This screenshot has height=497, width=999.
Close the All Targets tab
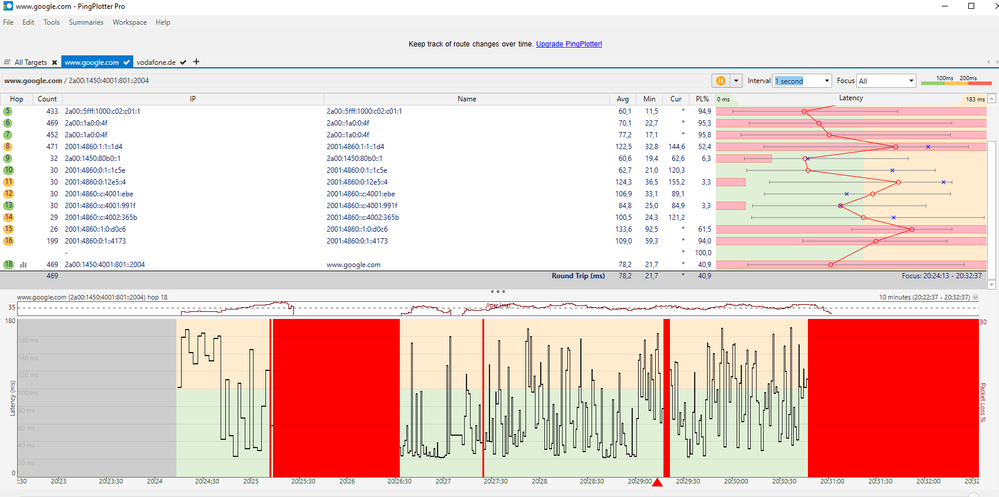pos(54,62)
